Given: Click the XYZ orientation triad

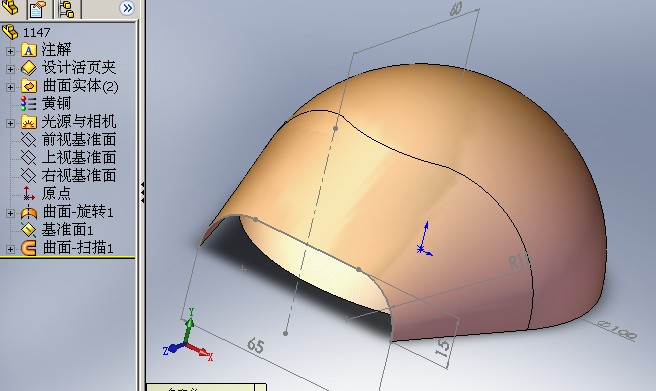Looking at the screenshot, I should pyautogui.click(x=188, y=335).
